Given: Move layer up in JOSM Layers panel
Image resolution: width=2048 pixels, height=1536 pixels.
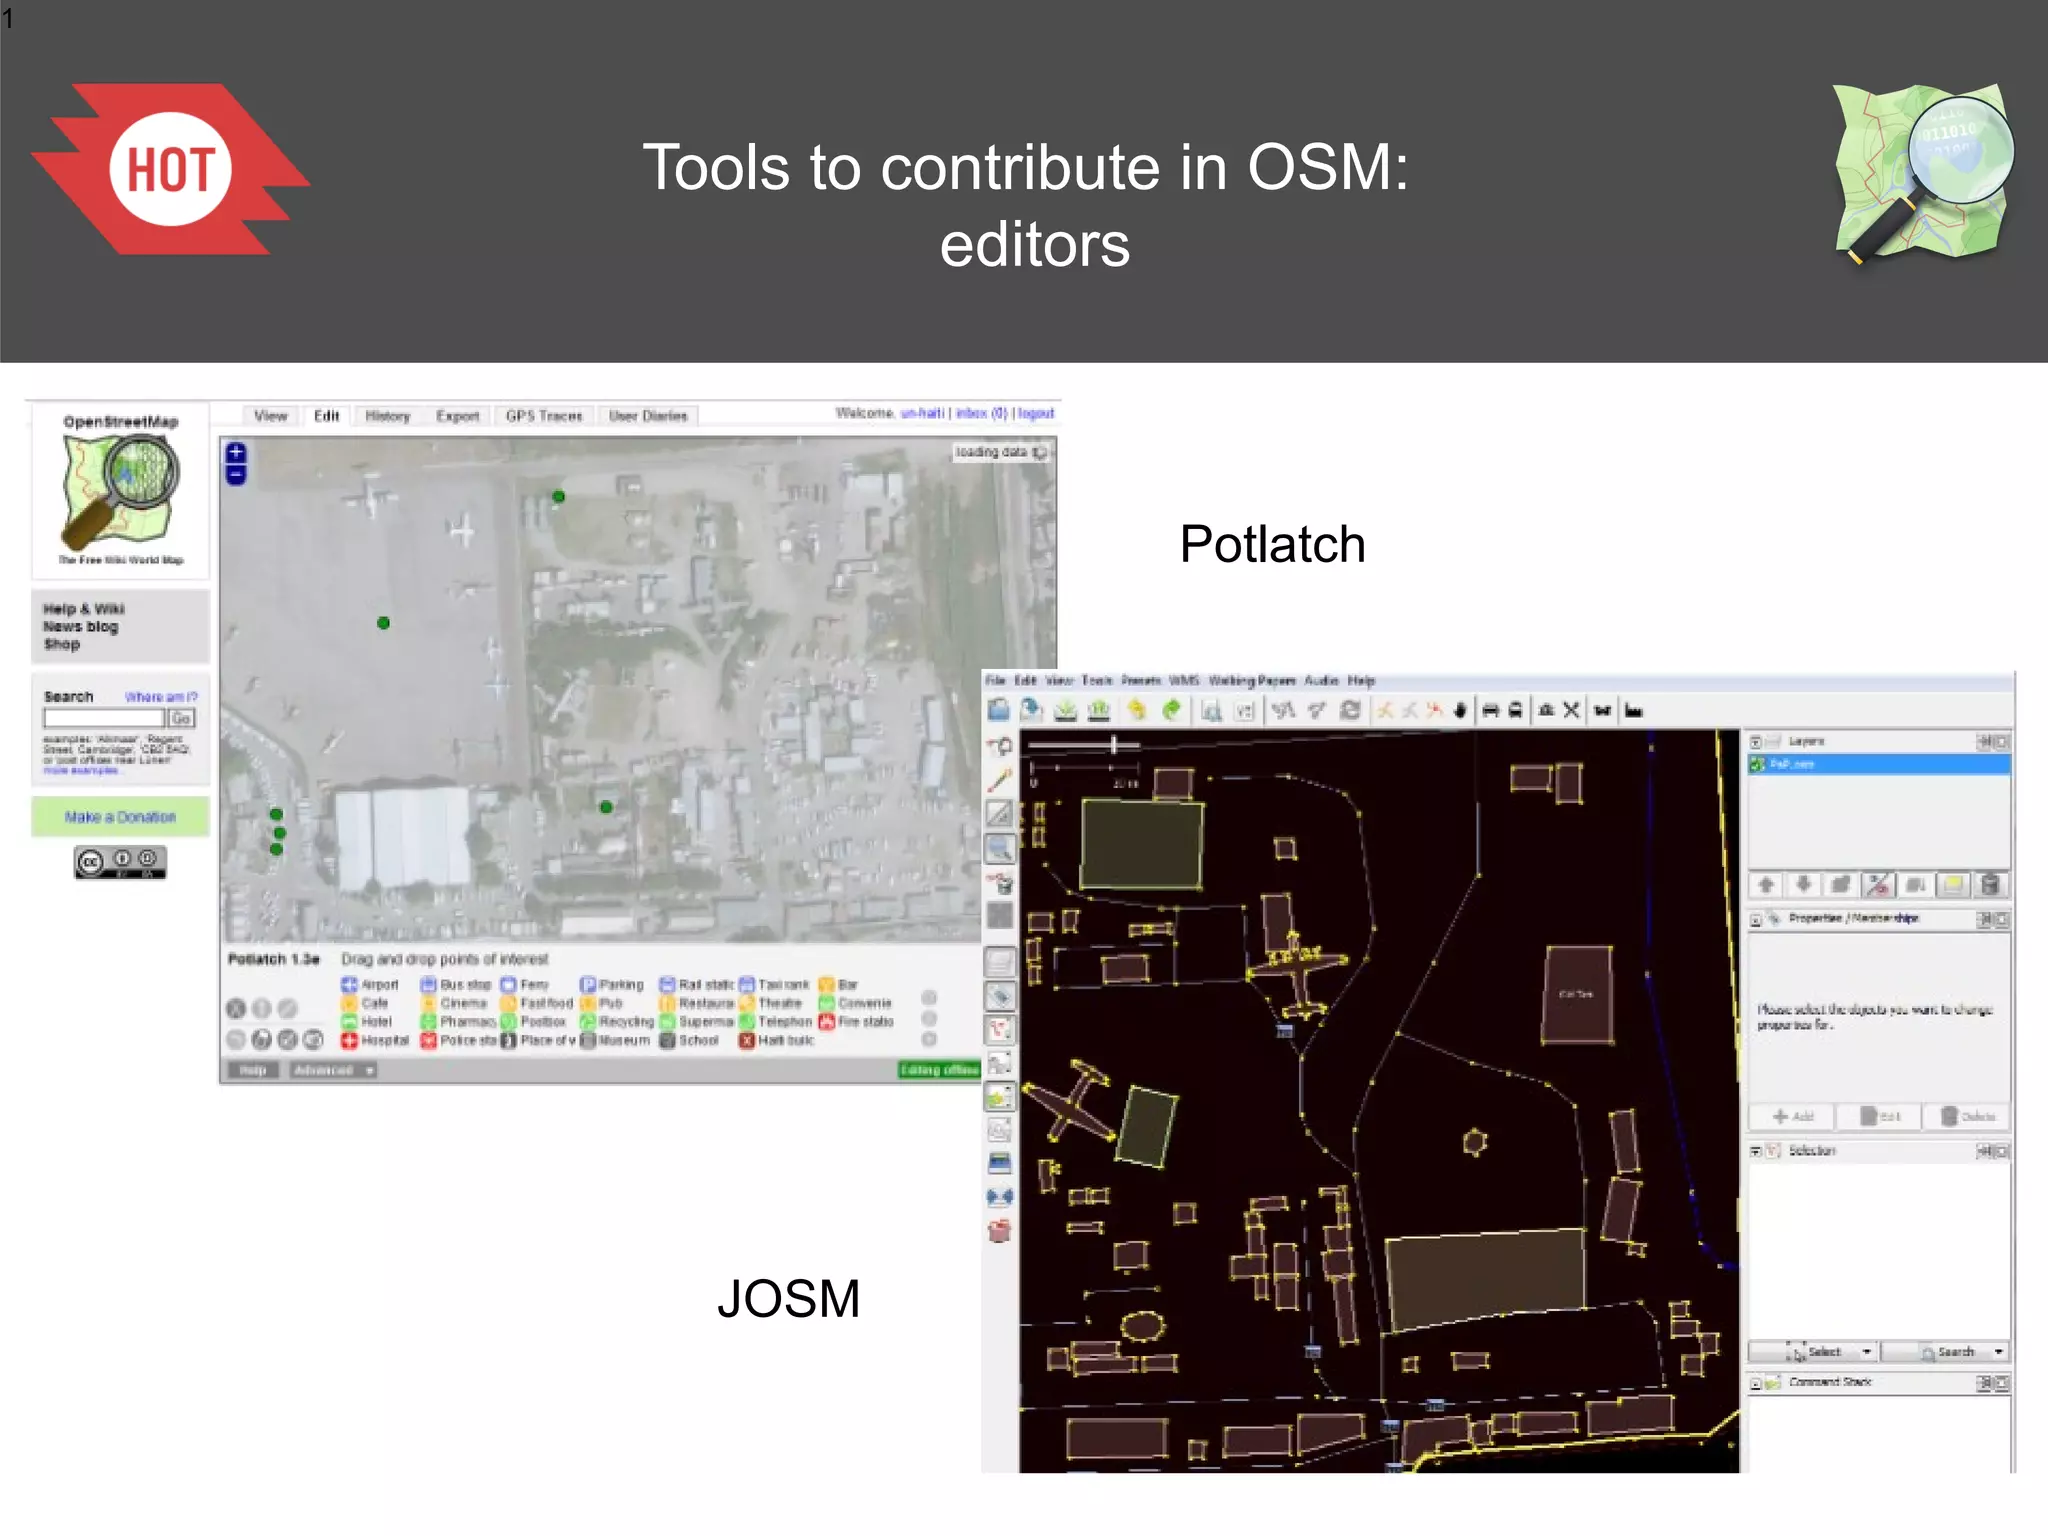Looking at the screenshot, I should point(1766,885).
